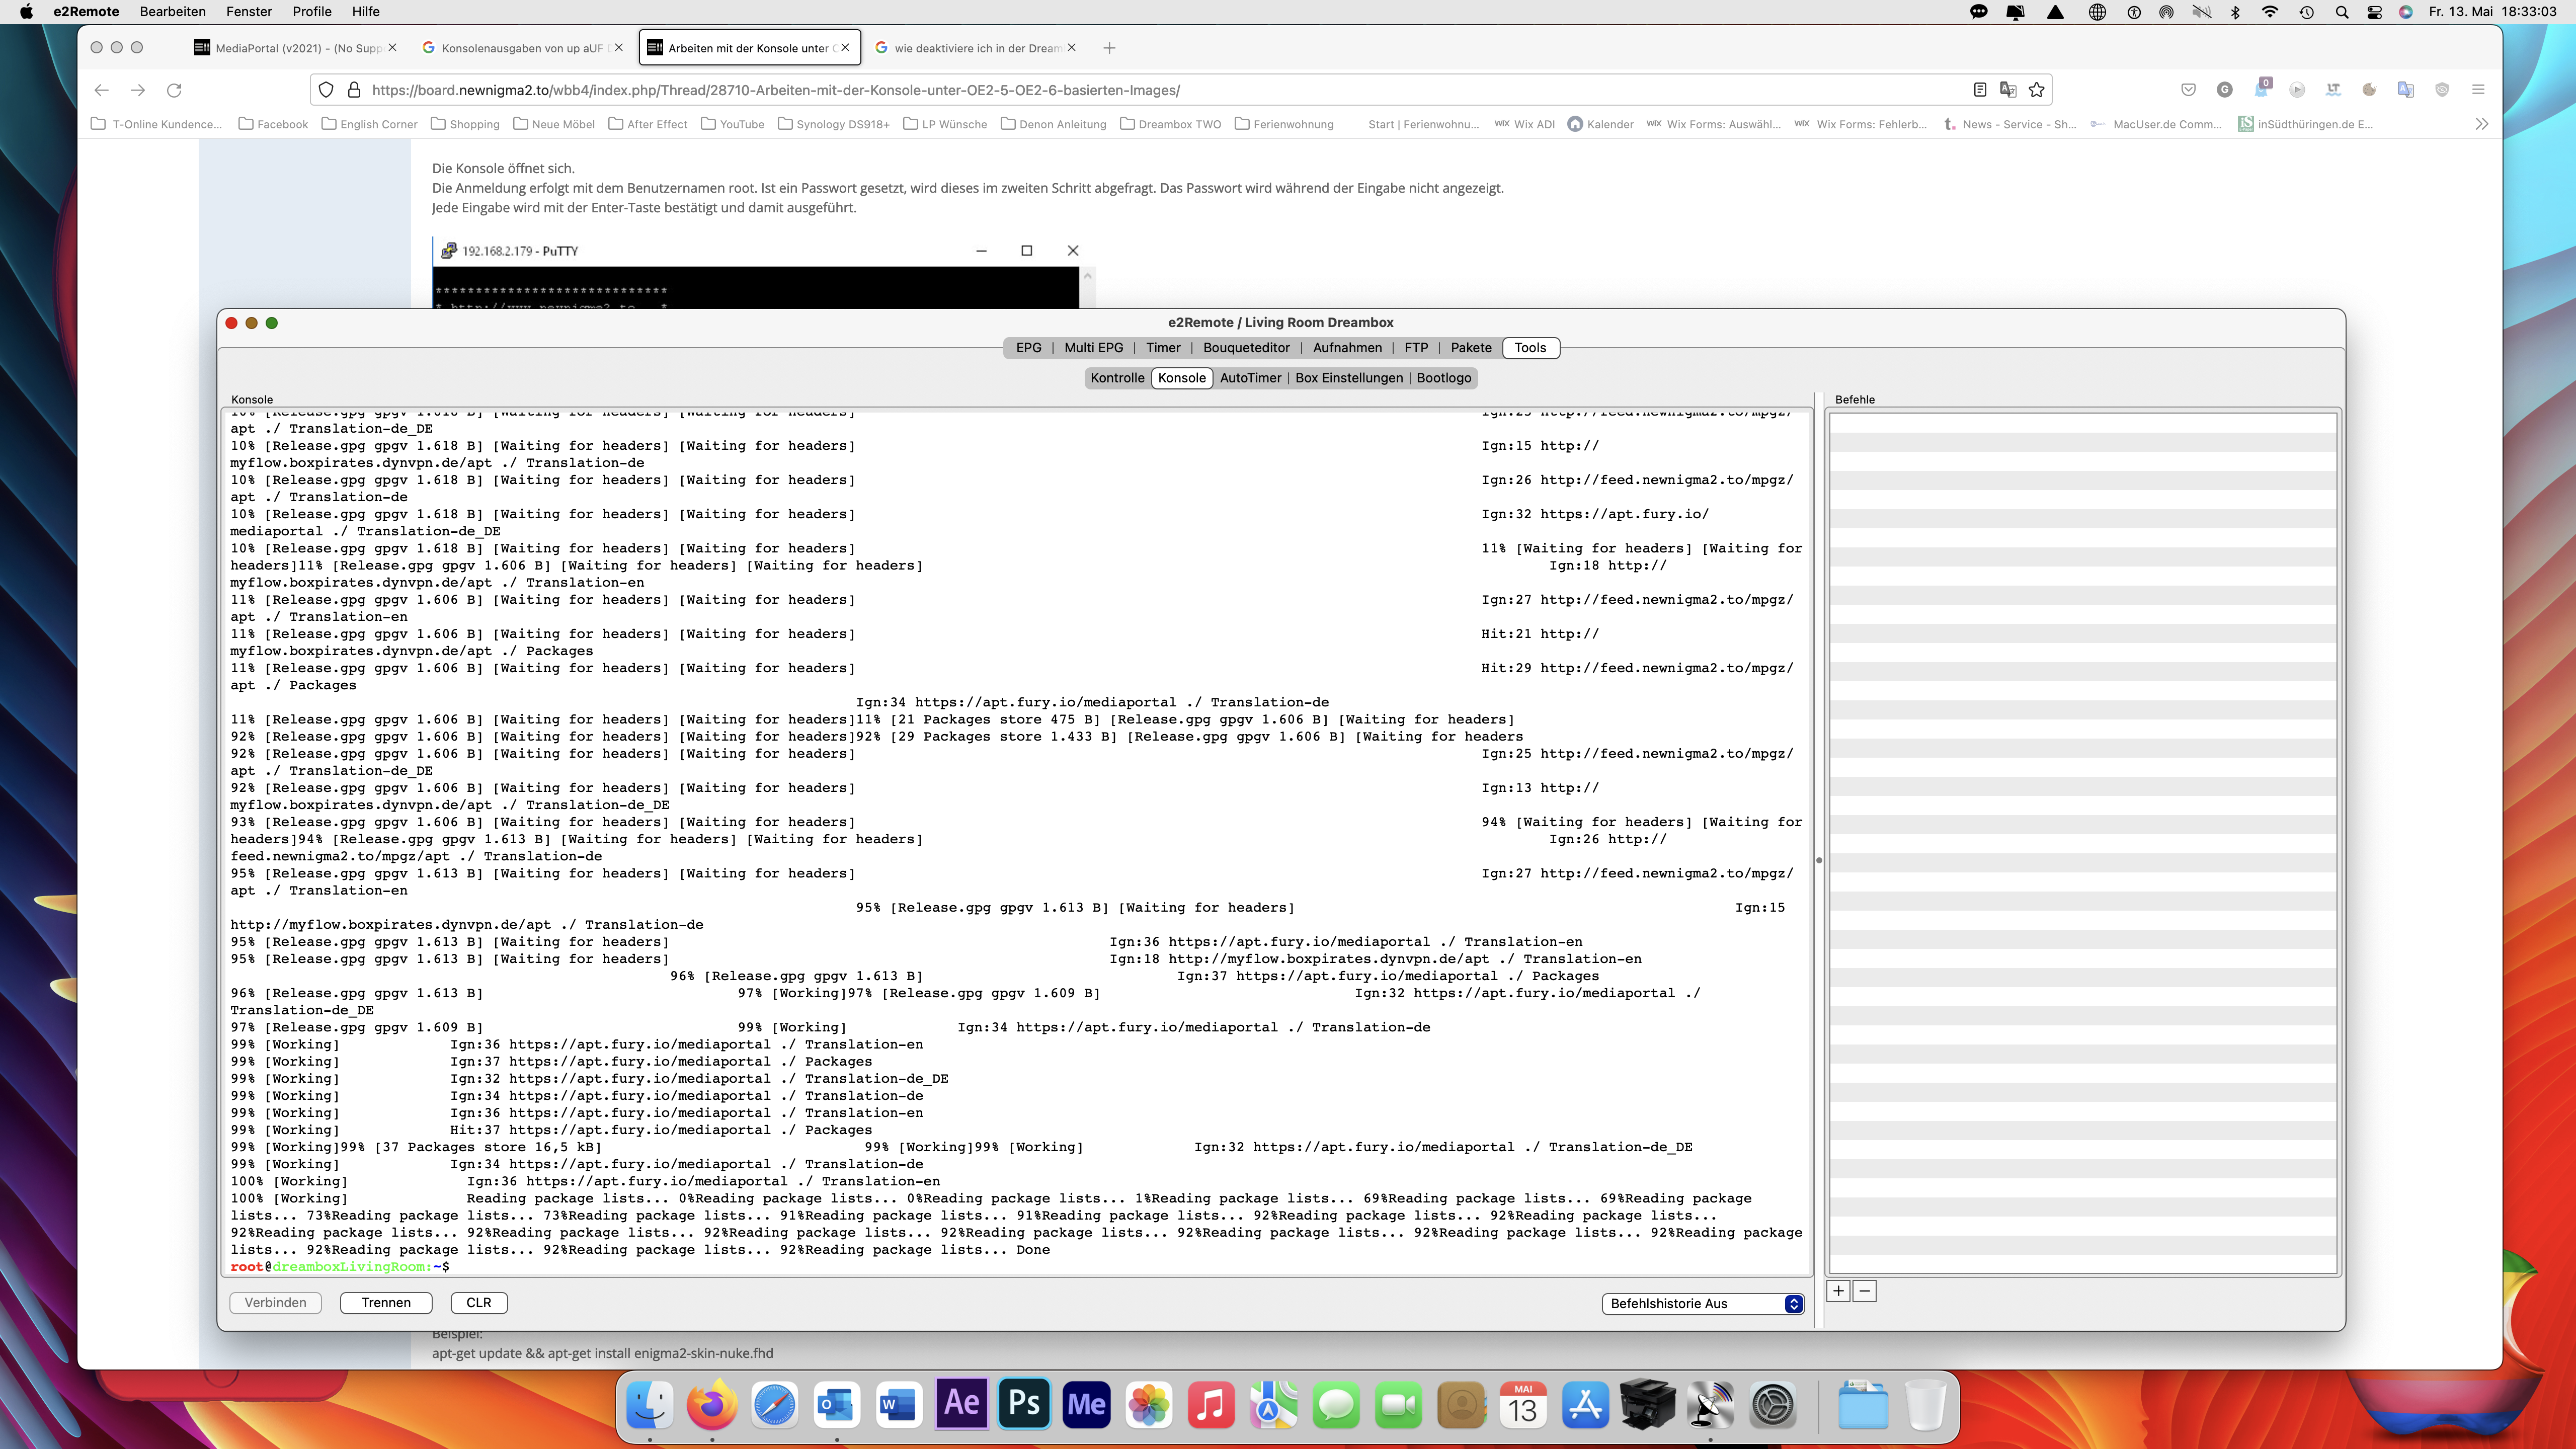
Task: Open new browser tab with plus icon
Action: [x=1109, y=48]
